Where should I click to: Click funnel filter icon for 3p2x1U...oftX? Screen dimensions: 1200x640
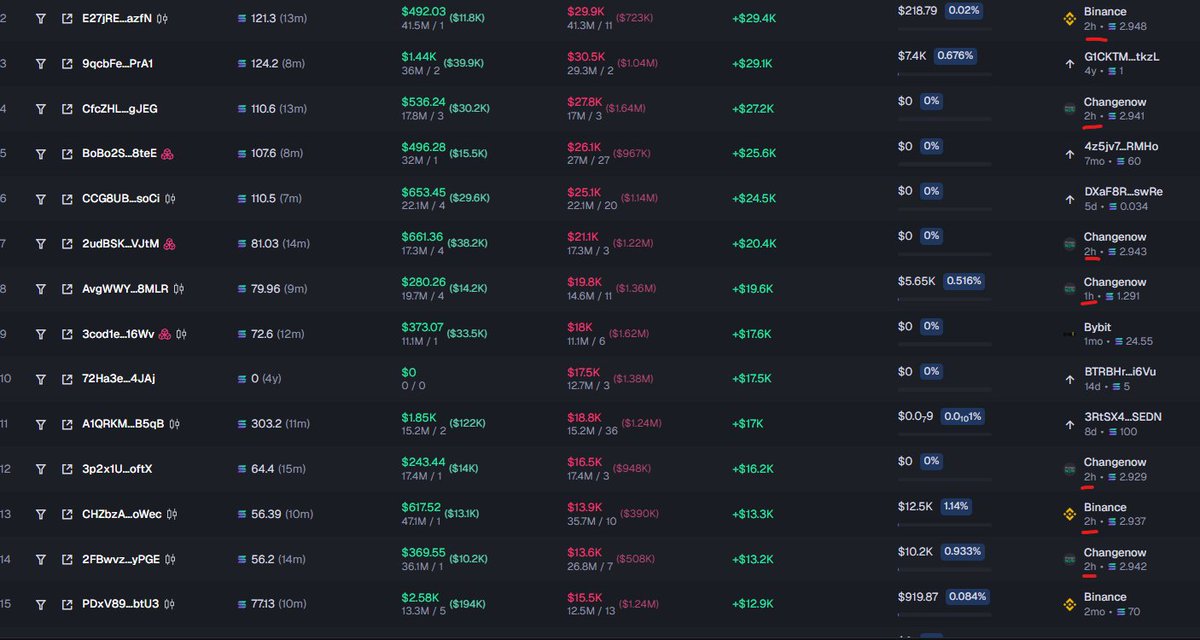pyautogui.click(x=40, y=468)
